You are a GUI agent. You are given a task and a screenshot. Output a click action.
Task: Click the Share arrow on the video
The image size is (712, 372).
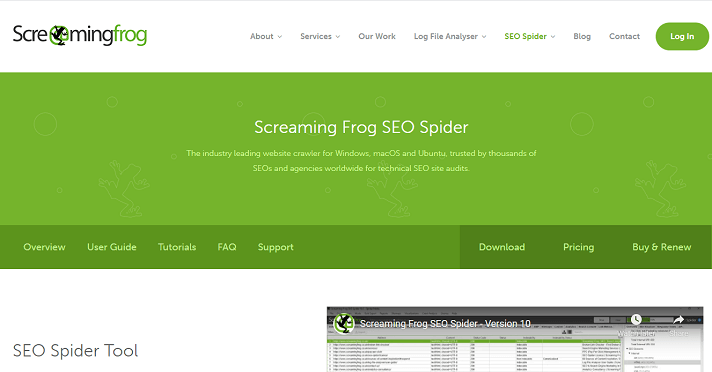pyautogui.click(x=678, y=320)
